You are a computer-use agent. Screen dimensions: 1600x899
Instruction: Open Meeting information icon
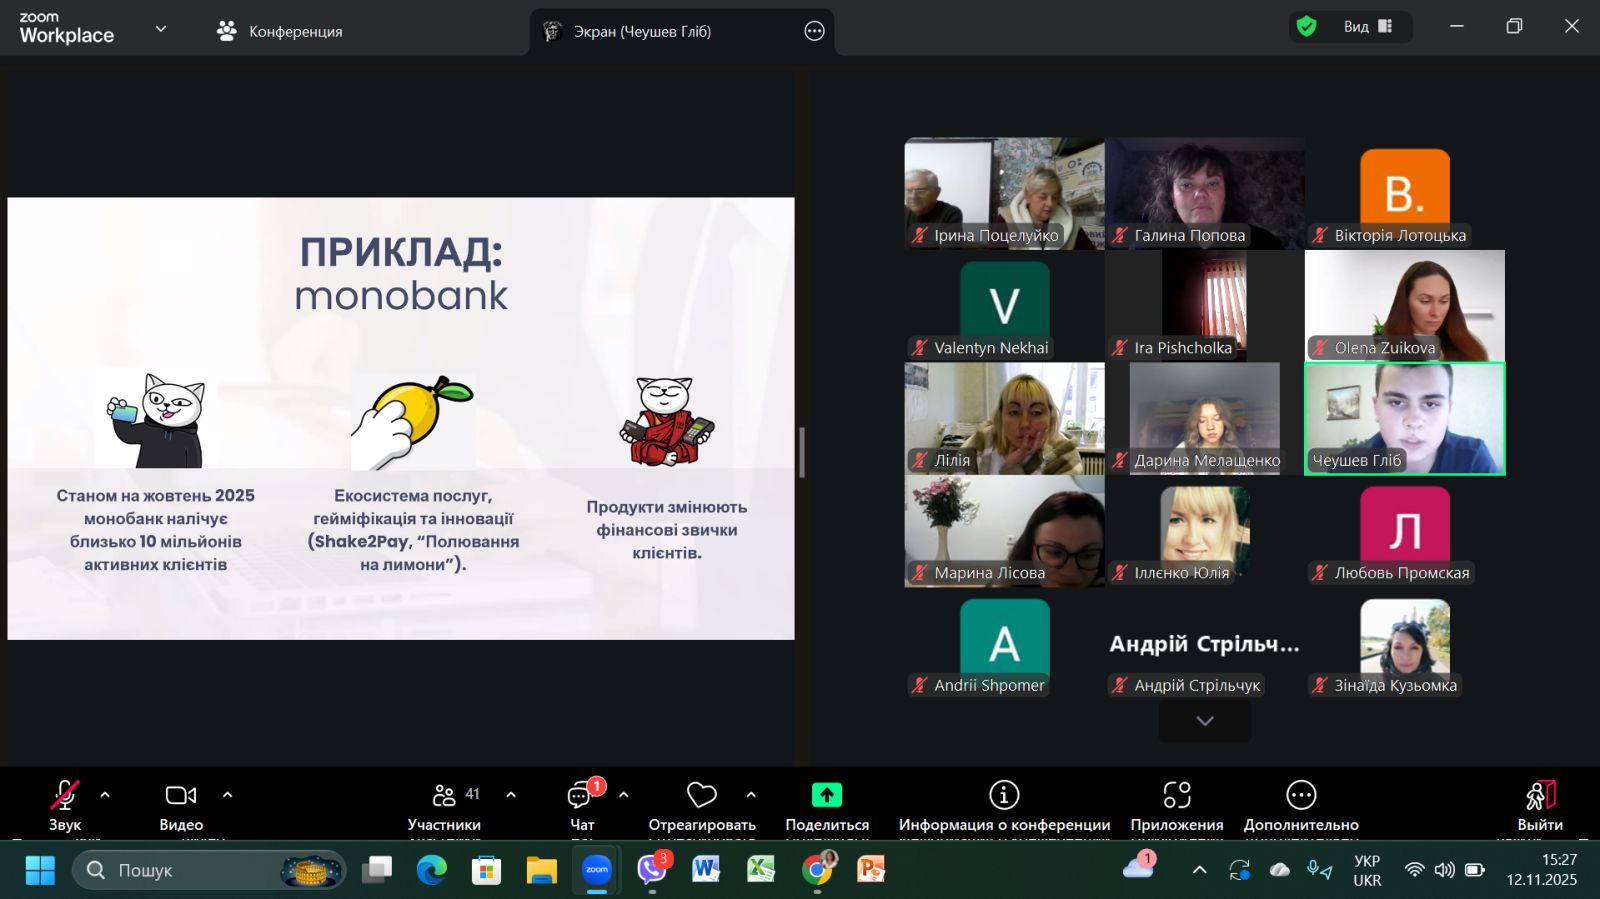[1003, 795]
